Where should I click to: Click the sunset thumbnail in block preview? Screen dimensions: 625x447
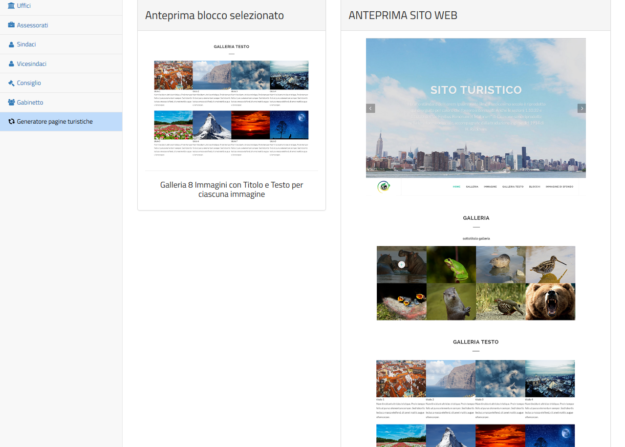(250, 125)
